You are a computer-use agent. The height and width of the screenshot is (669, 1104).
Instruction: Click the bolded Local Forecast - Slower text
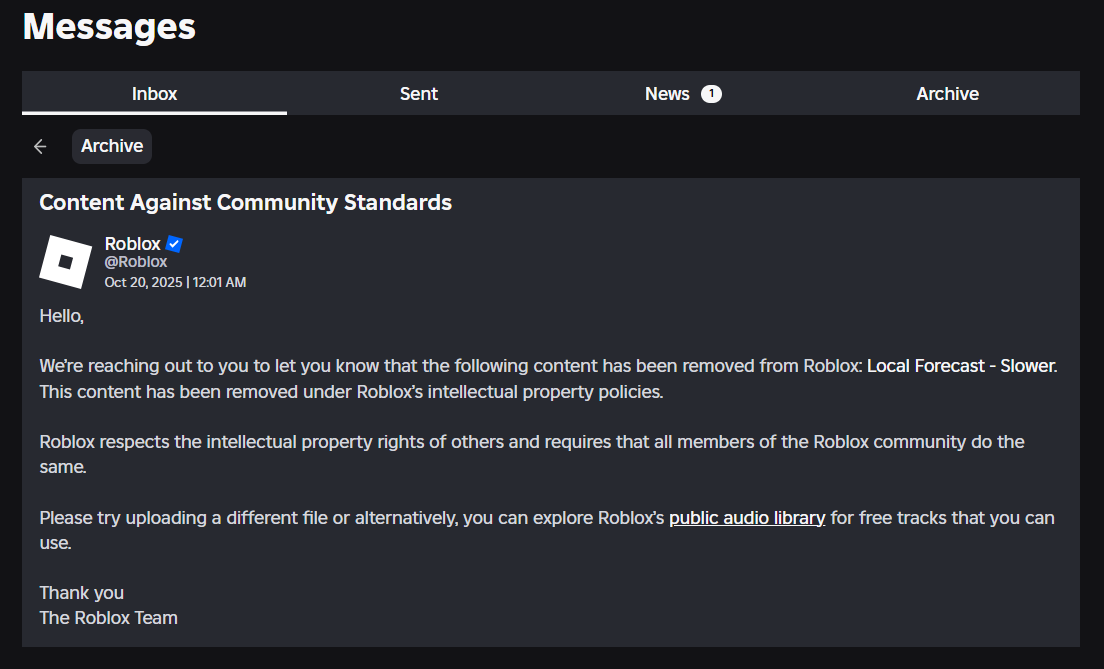pyautogui.click(x=961, y=366)
